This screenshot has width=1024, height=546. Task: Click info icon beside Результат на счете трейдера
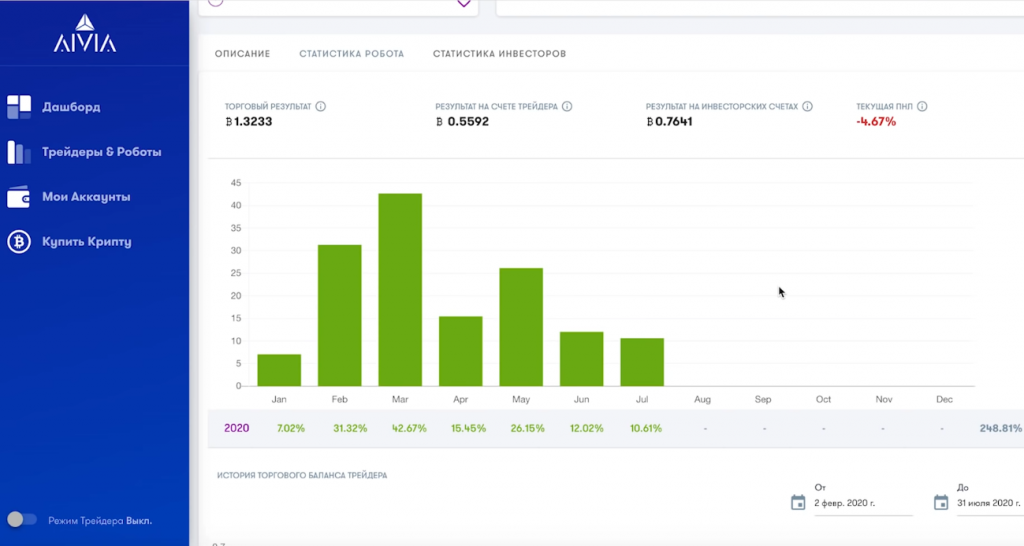pyautogui.click(x=567, y=107)
